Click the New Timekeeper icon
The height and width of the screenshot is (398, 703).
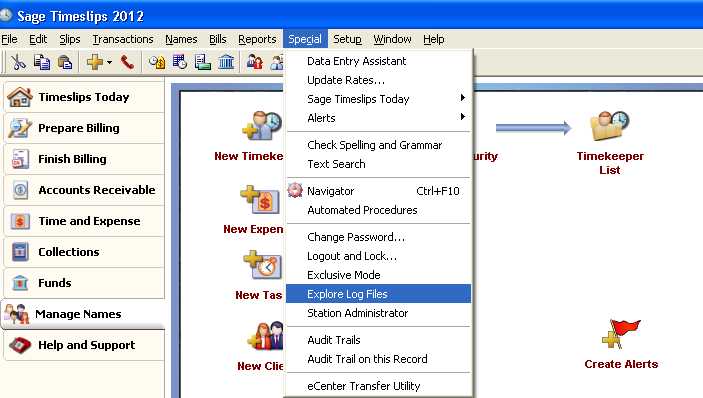coord(263,126)
